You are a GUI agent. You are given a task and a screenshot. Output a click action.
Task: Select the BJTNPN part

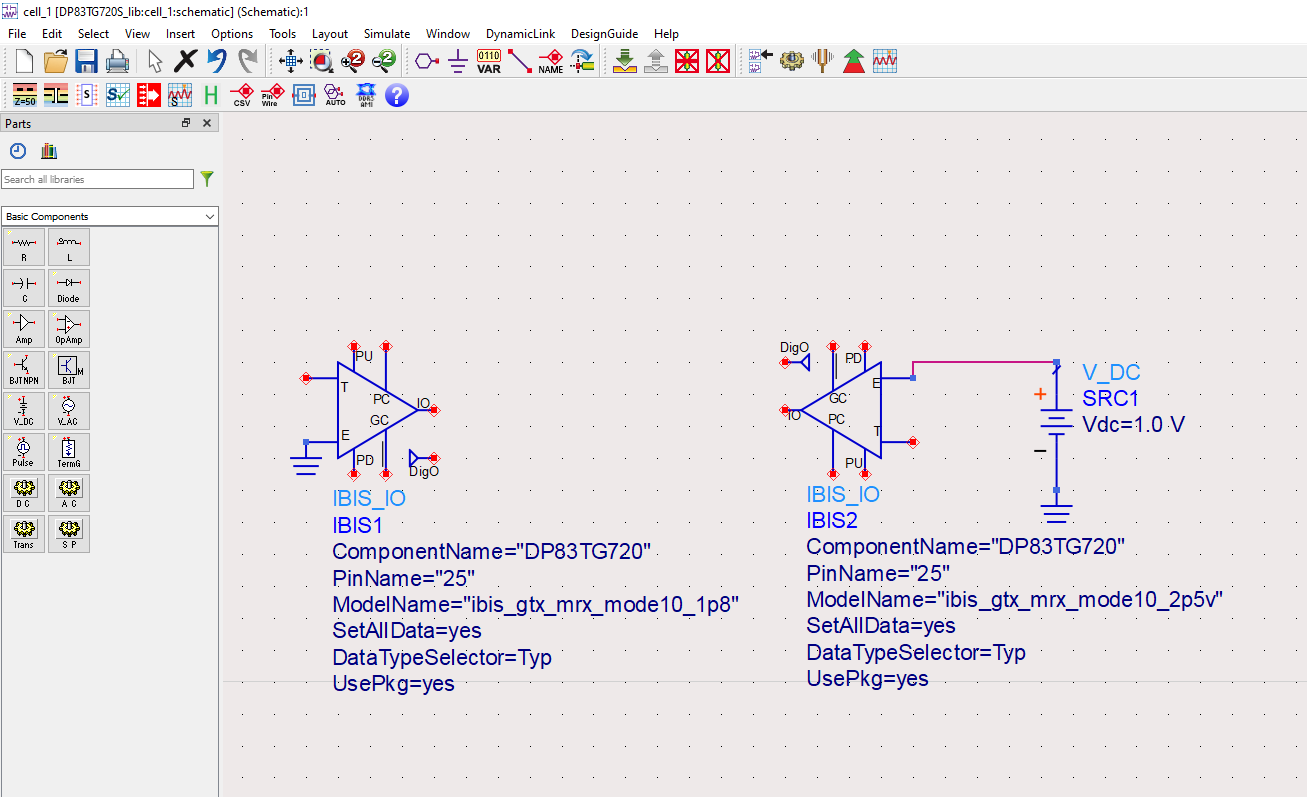pos(24,370)
